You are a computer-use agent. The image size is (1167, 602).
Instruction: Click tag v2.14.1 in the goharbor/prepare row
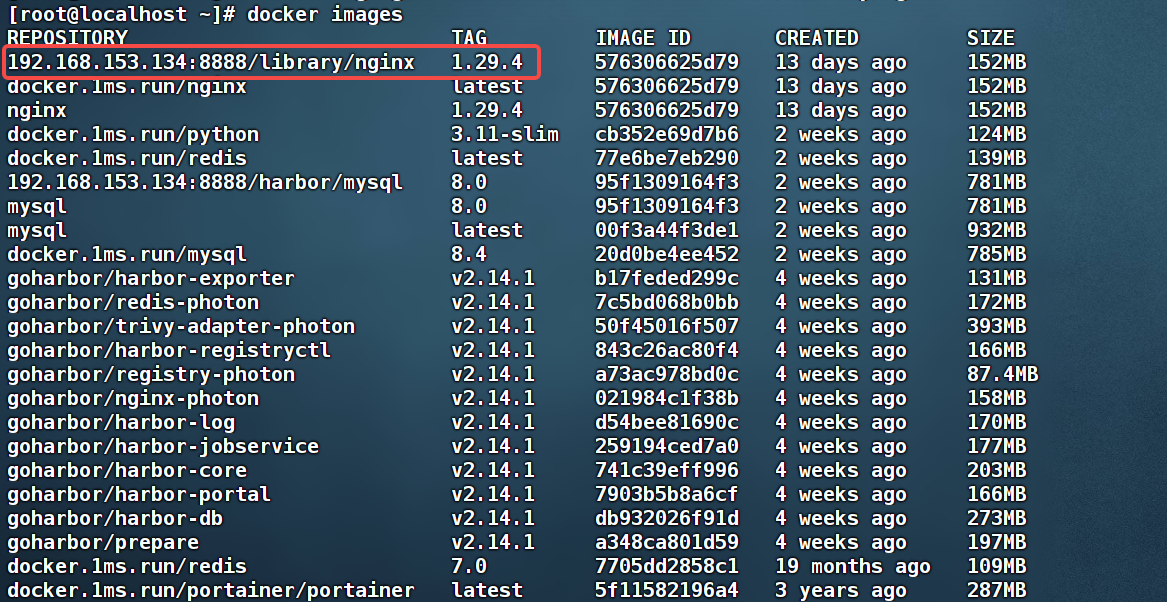(493, 542)
